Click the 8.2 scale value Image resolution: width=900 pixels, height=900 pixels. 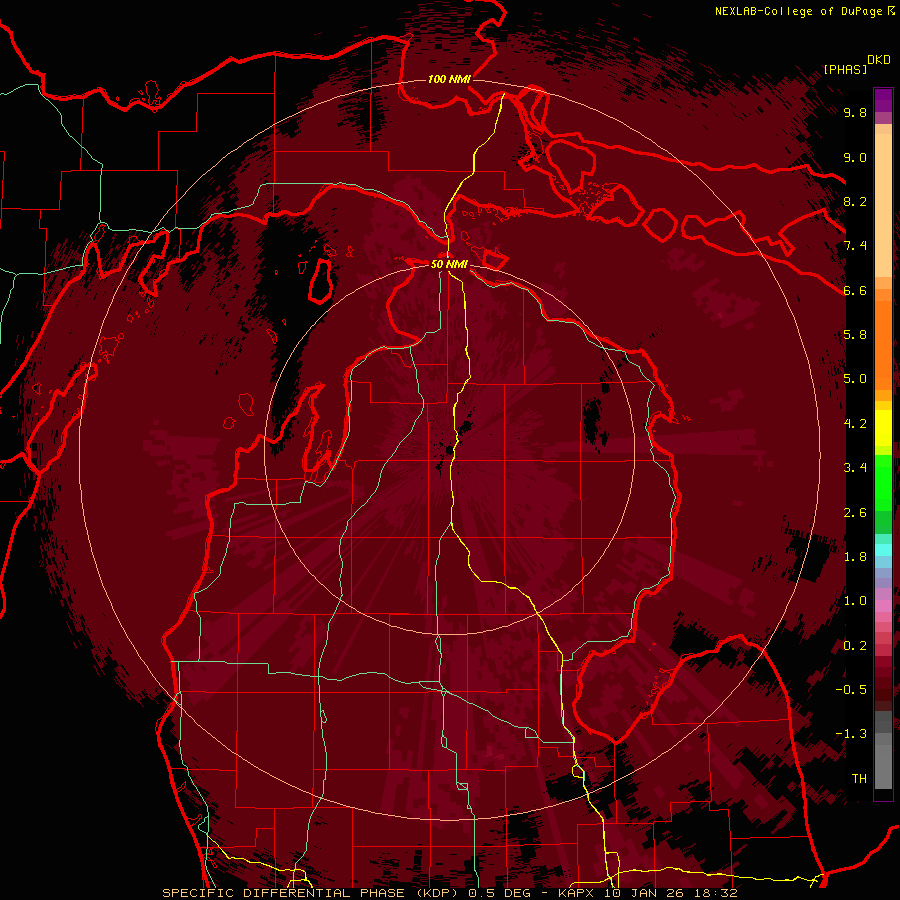pyautogui.click(x=855, y=201)
